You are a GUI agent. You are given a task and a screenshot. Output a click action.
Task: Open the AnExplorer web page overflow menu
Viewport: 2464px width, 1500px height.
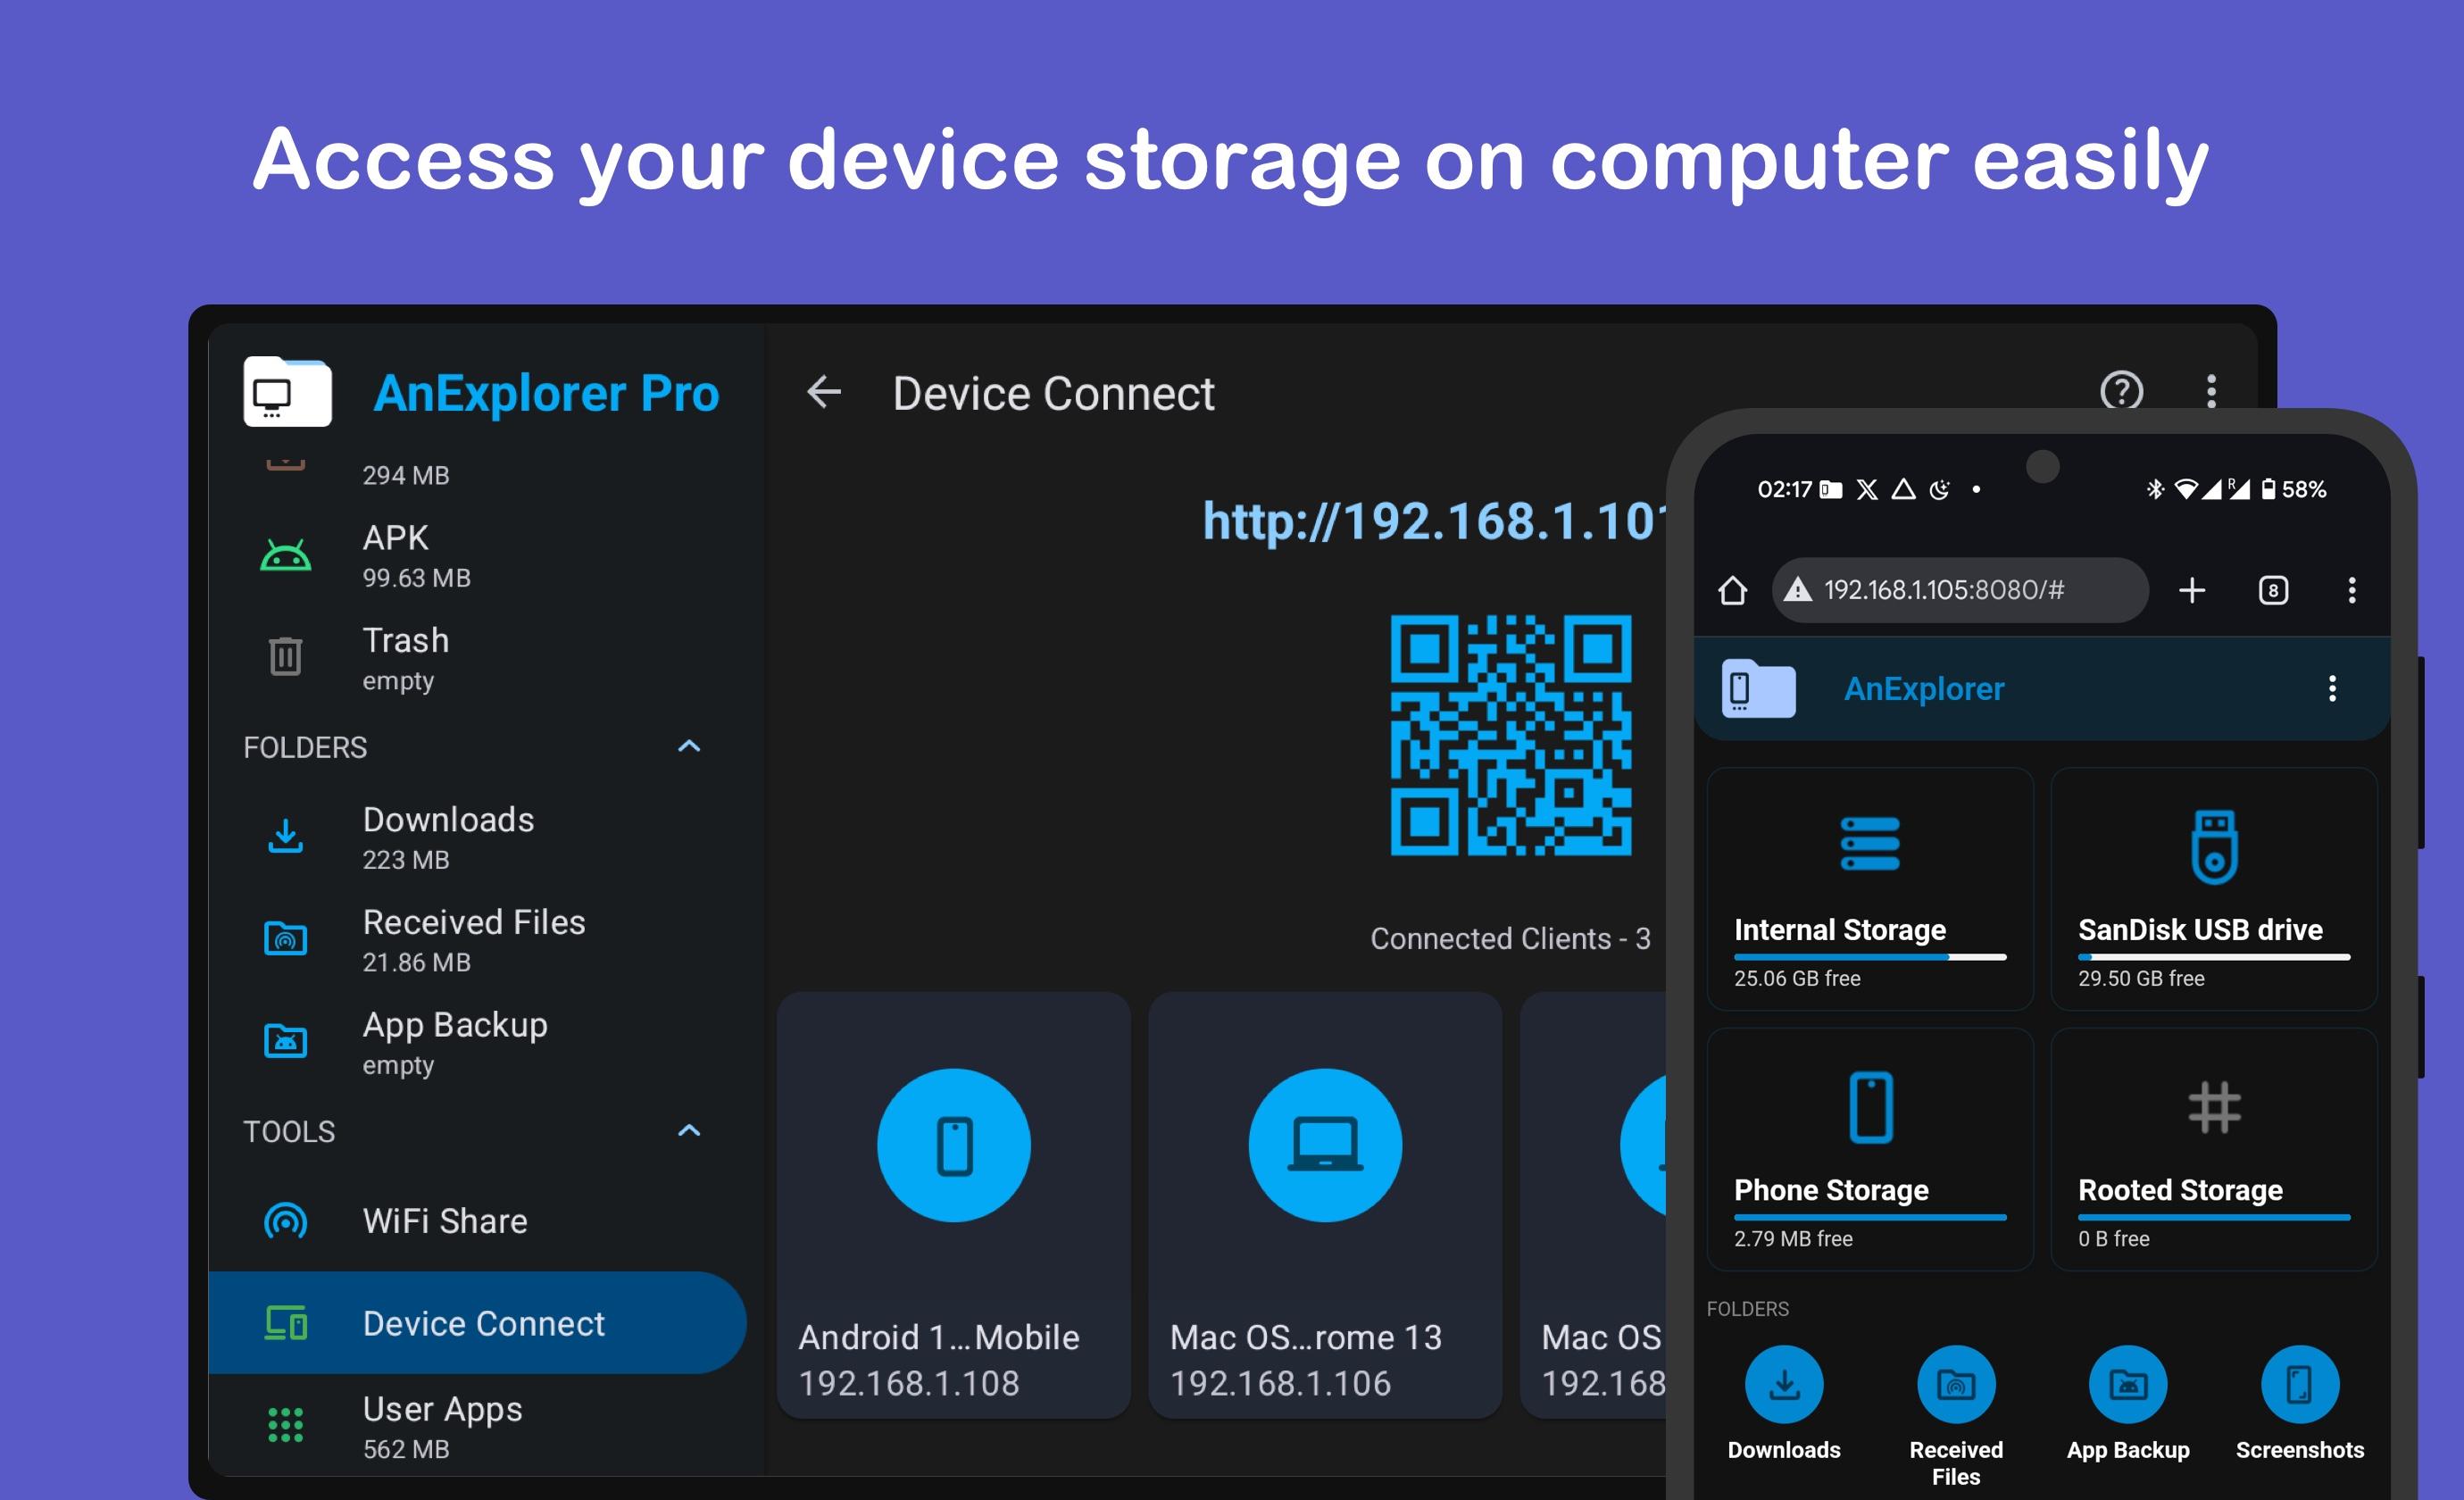click(x=2332, y=688)
